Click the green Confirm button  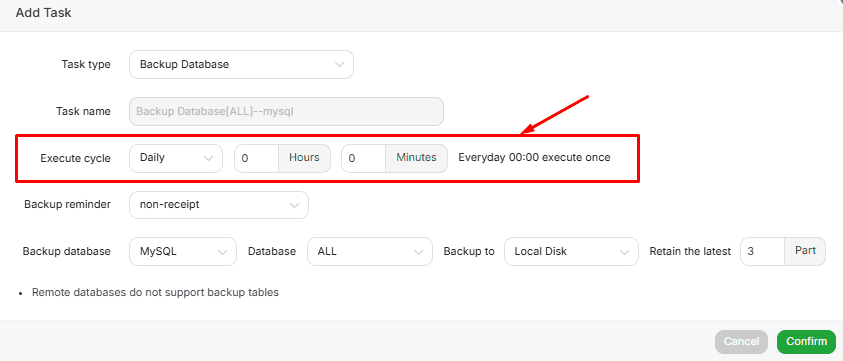click(806, 342)
